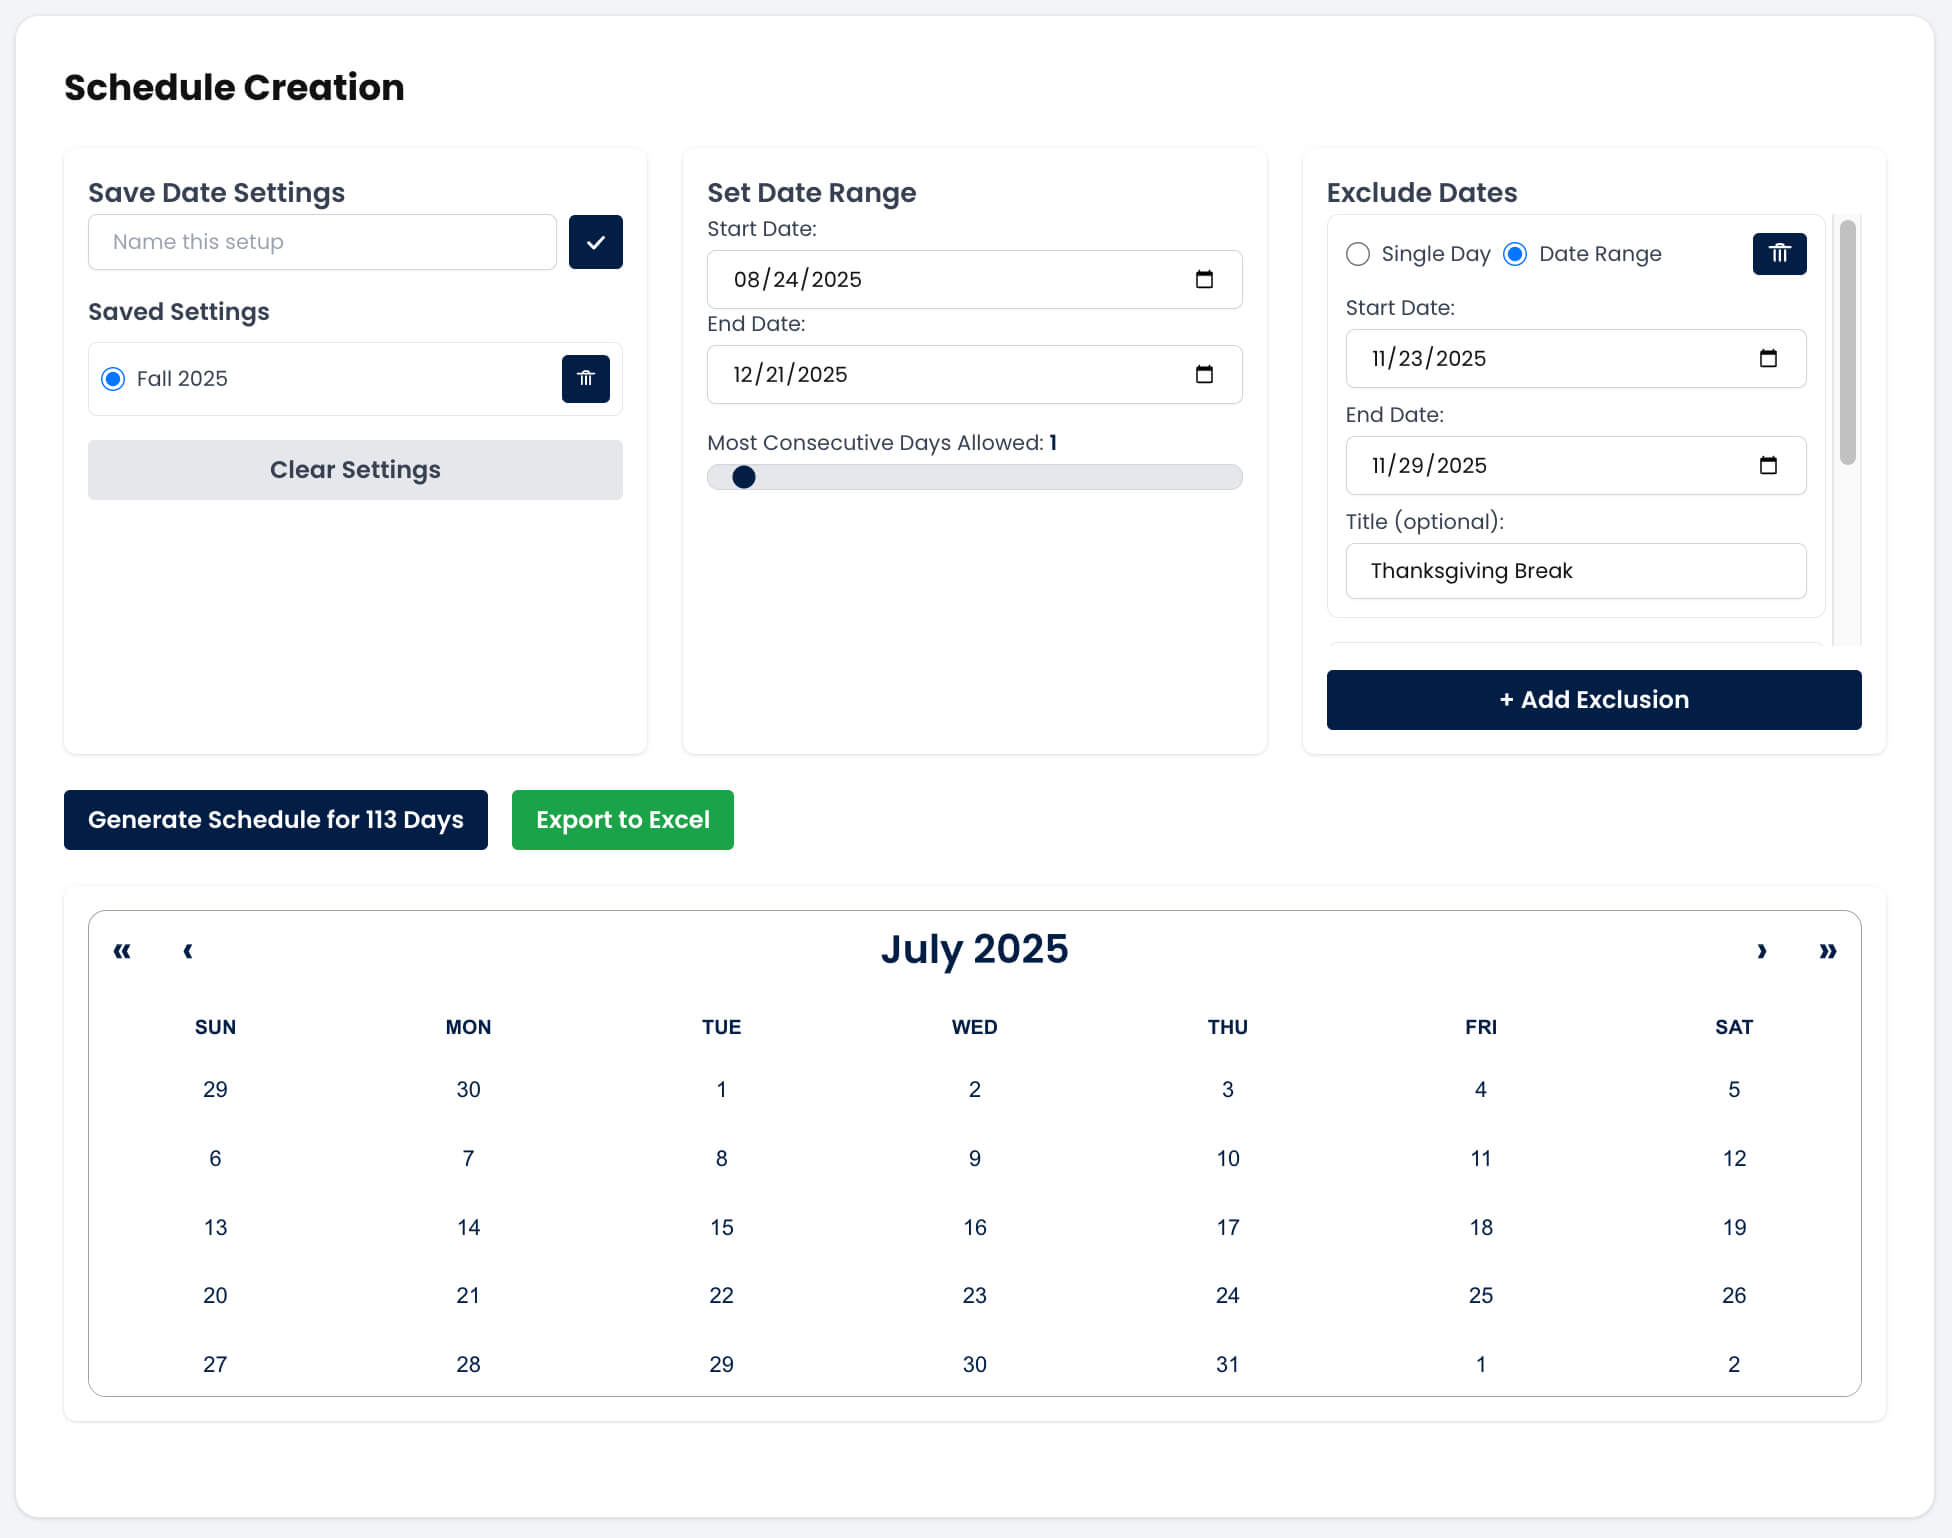The height and width of the screenshot is (1538, 1952).
Task: Click the Thanksgiving Break title field
Action: click(1575, 571)
